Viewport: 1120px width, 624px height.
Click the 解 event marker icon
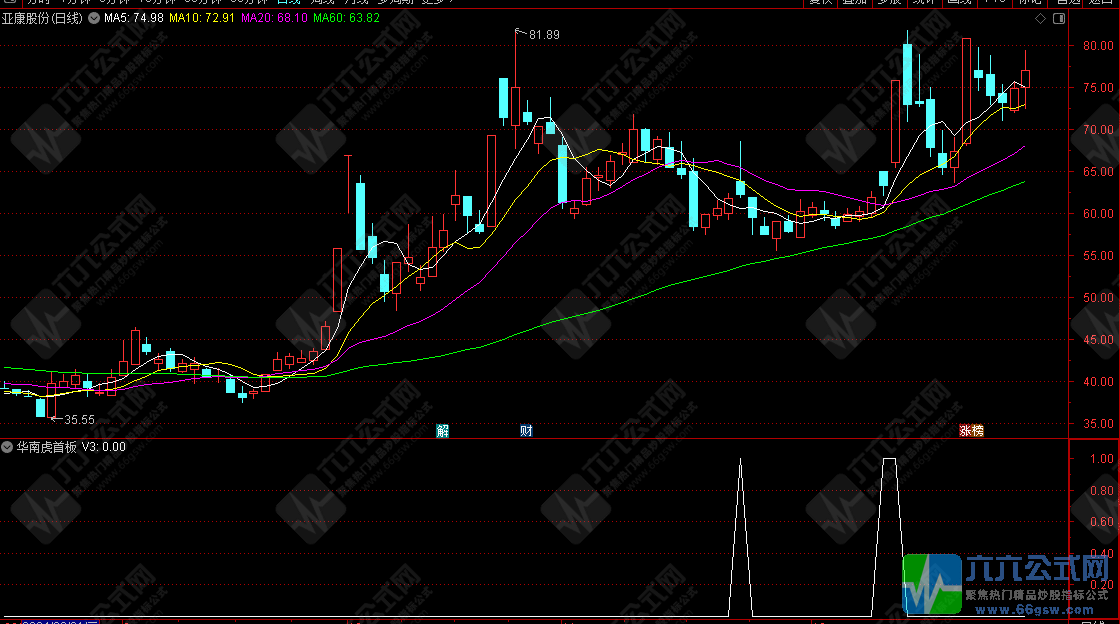pos(443,431)
